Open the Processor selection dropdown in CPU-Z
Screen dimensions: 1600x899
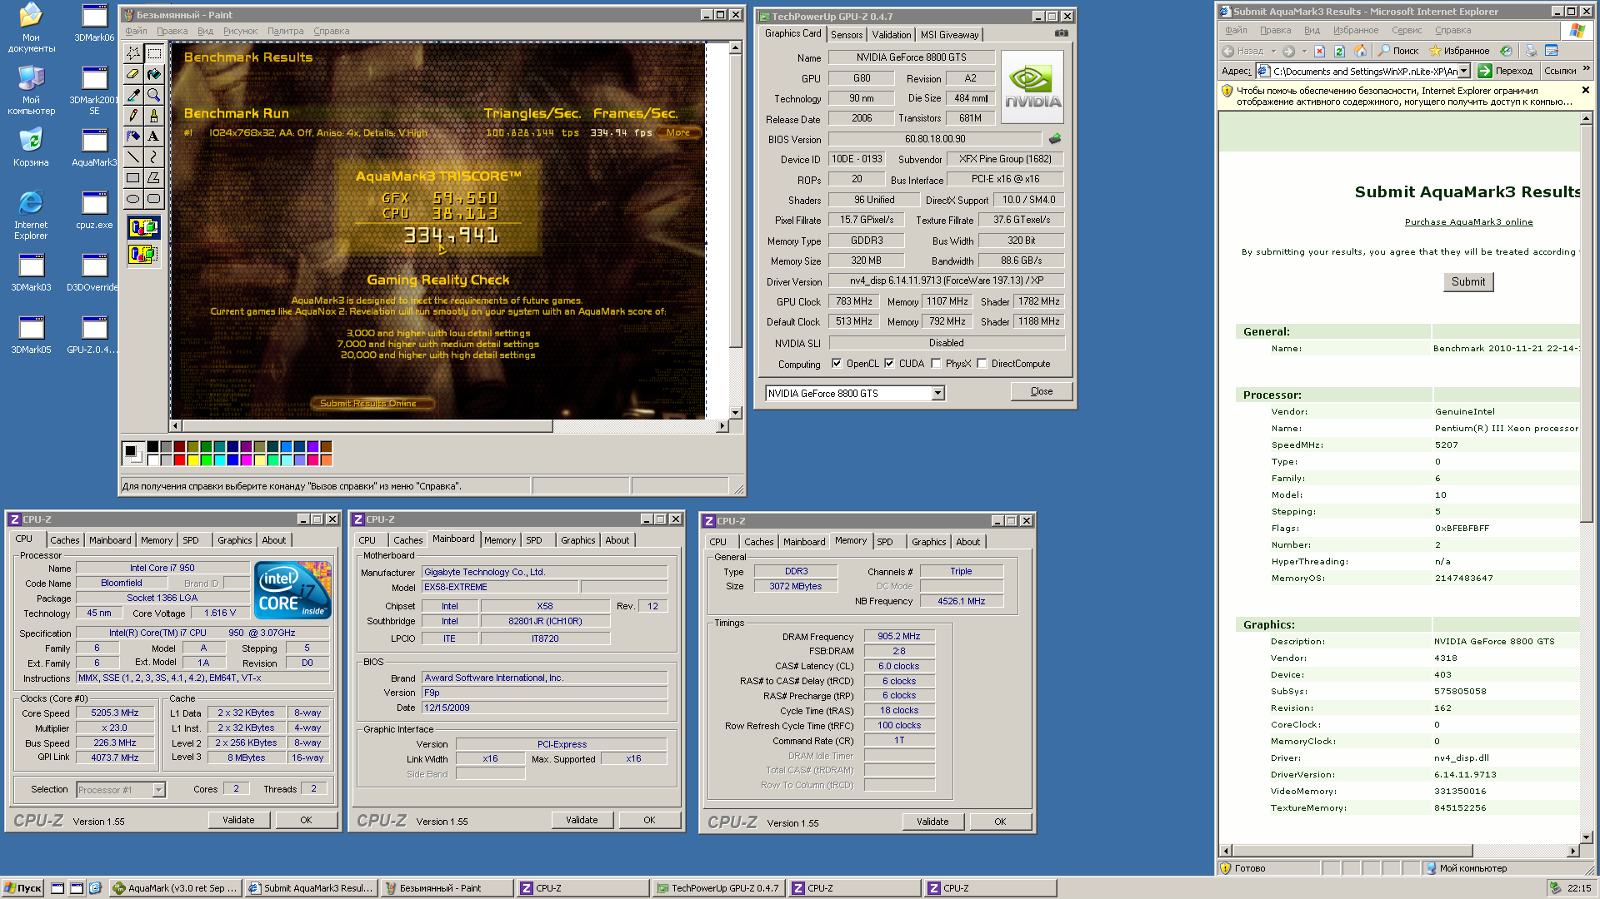coord(158,790)
